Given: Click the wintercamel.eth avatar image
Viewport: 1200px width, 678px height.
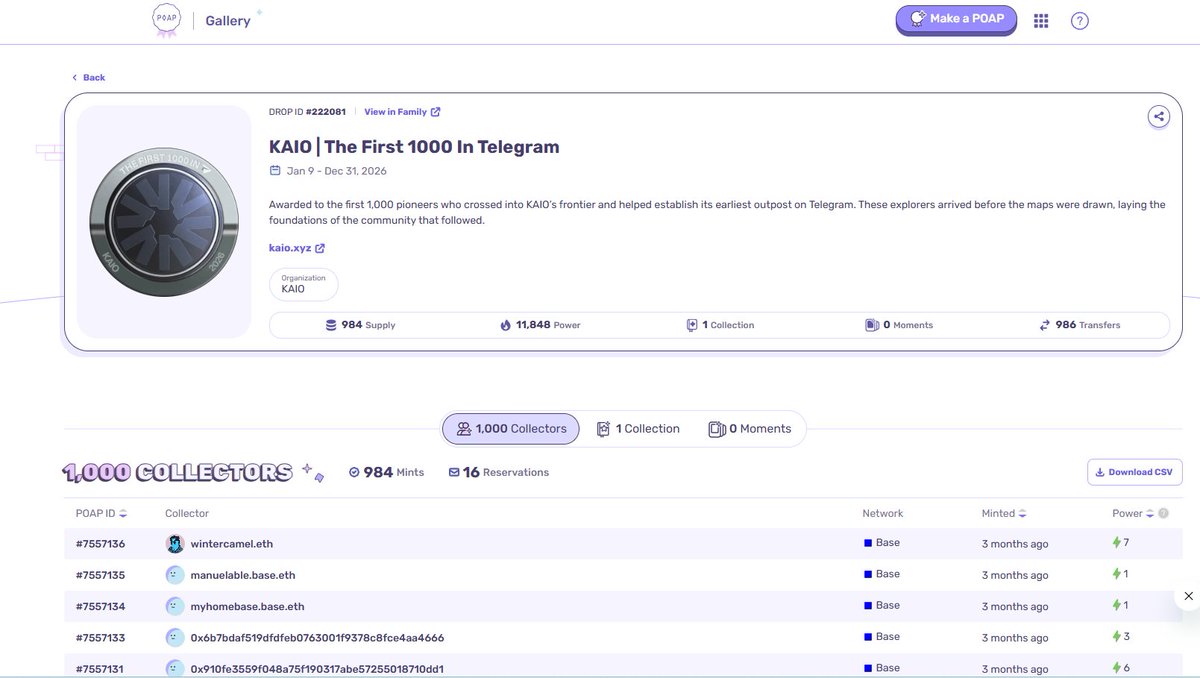Looking at the screenshot, I should tap(175, 544).
